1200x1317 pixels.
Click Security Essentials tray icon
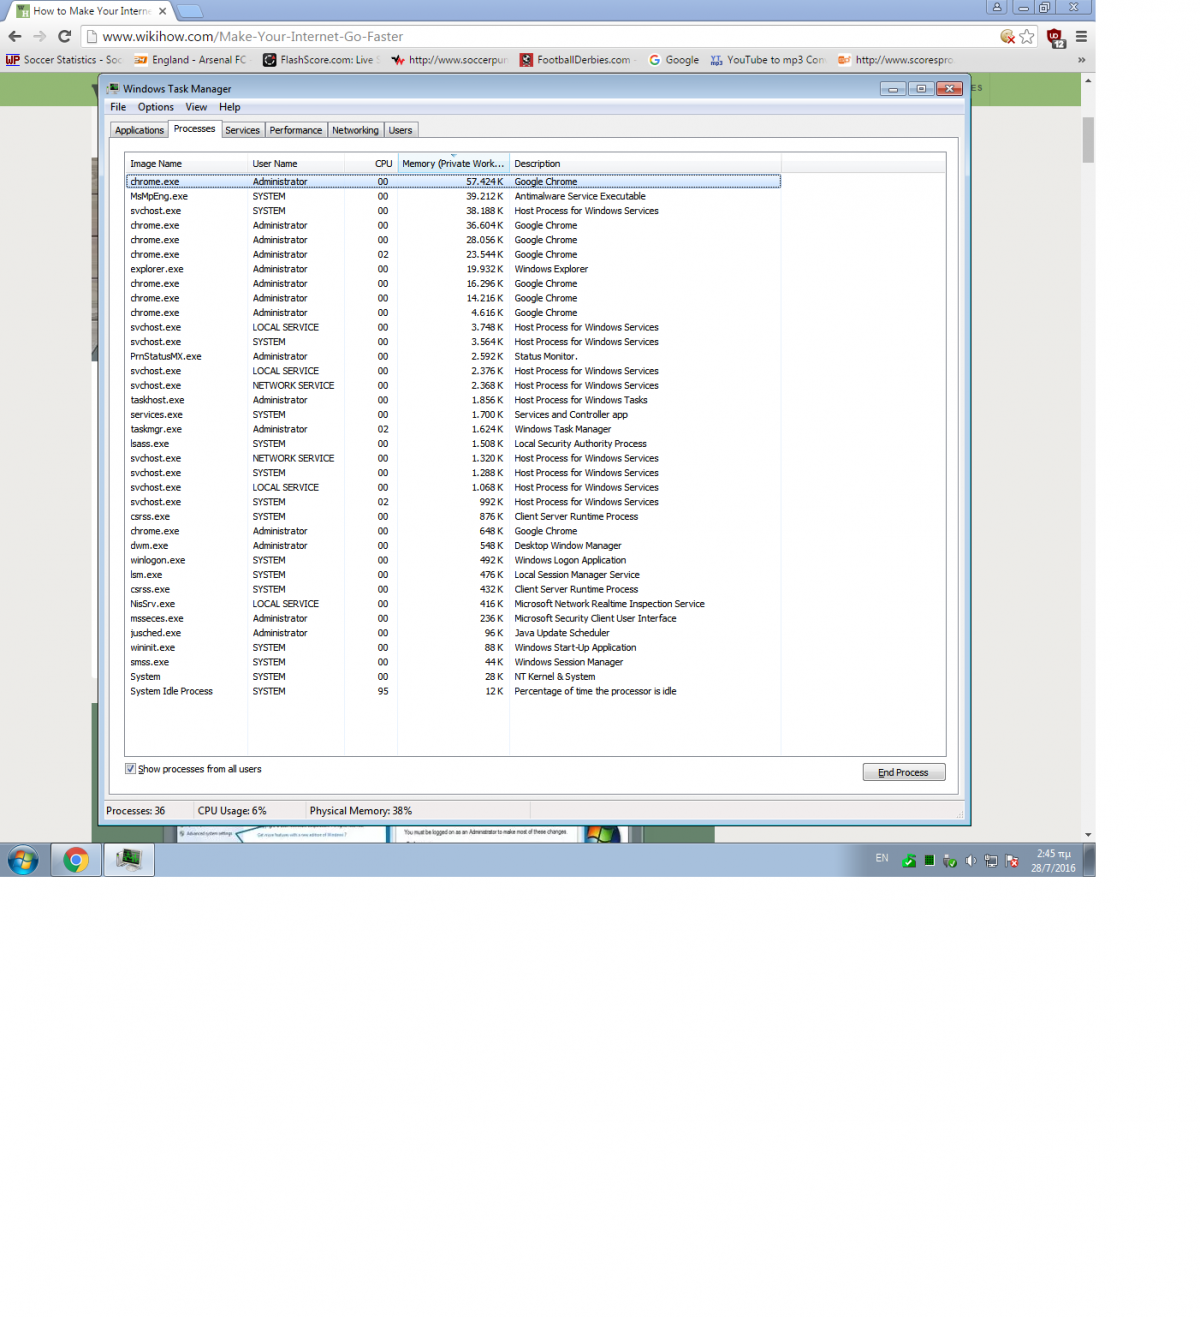coord(909,861)
